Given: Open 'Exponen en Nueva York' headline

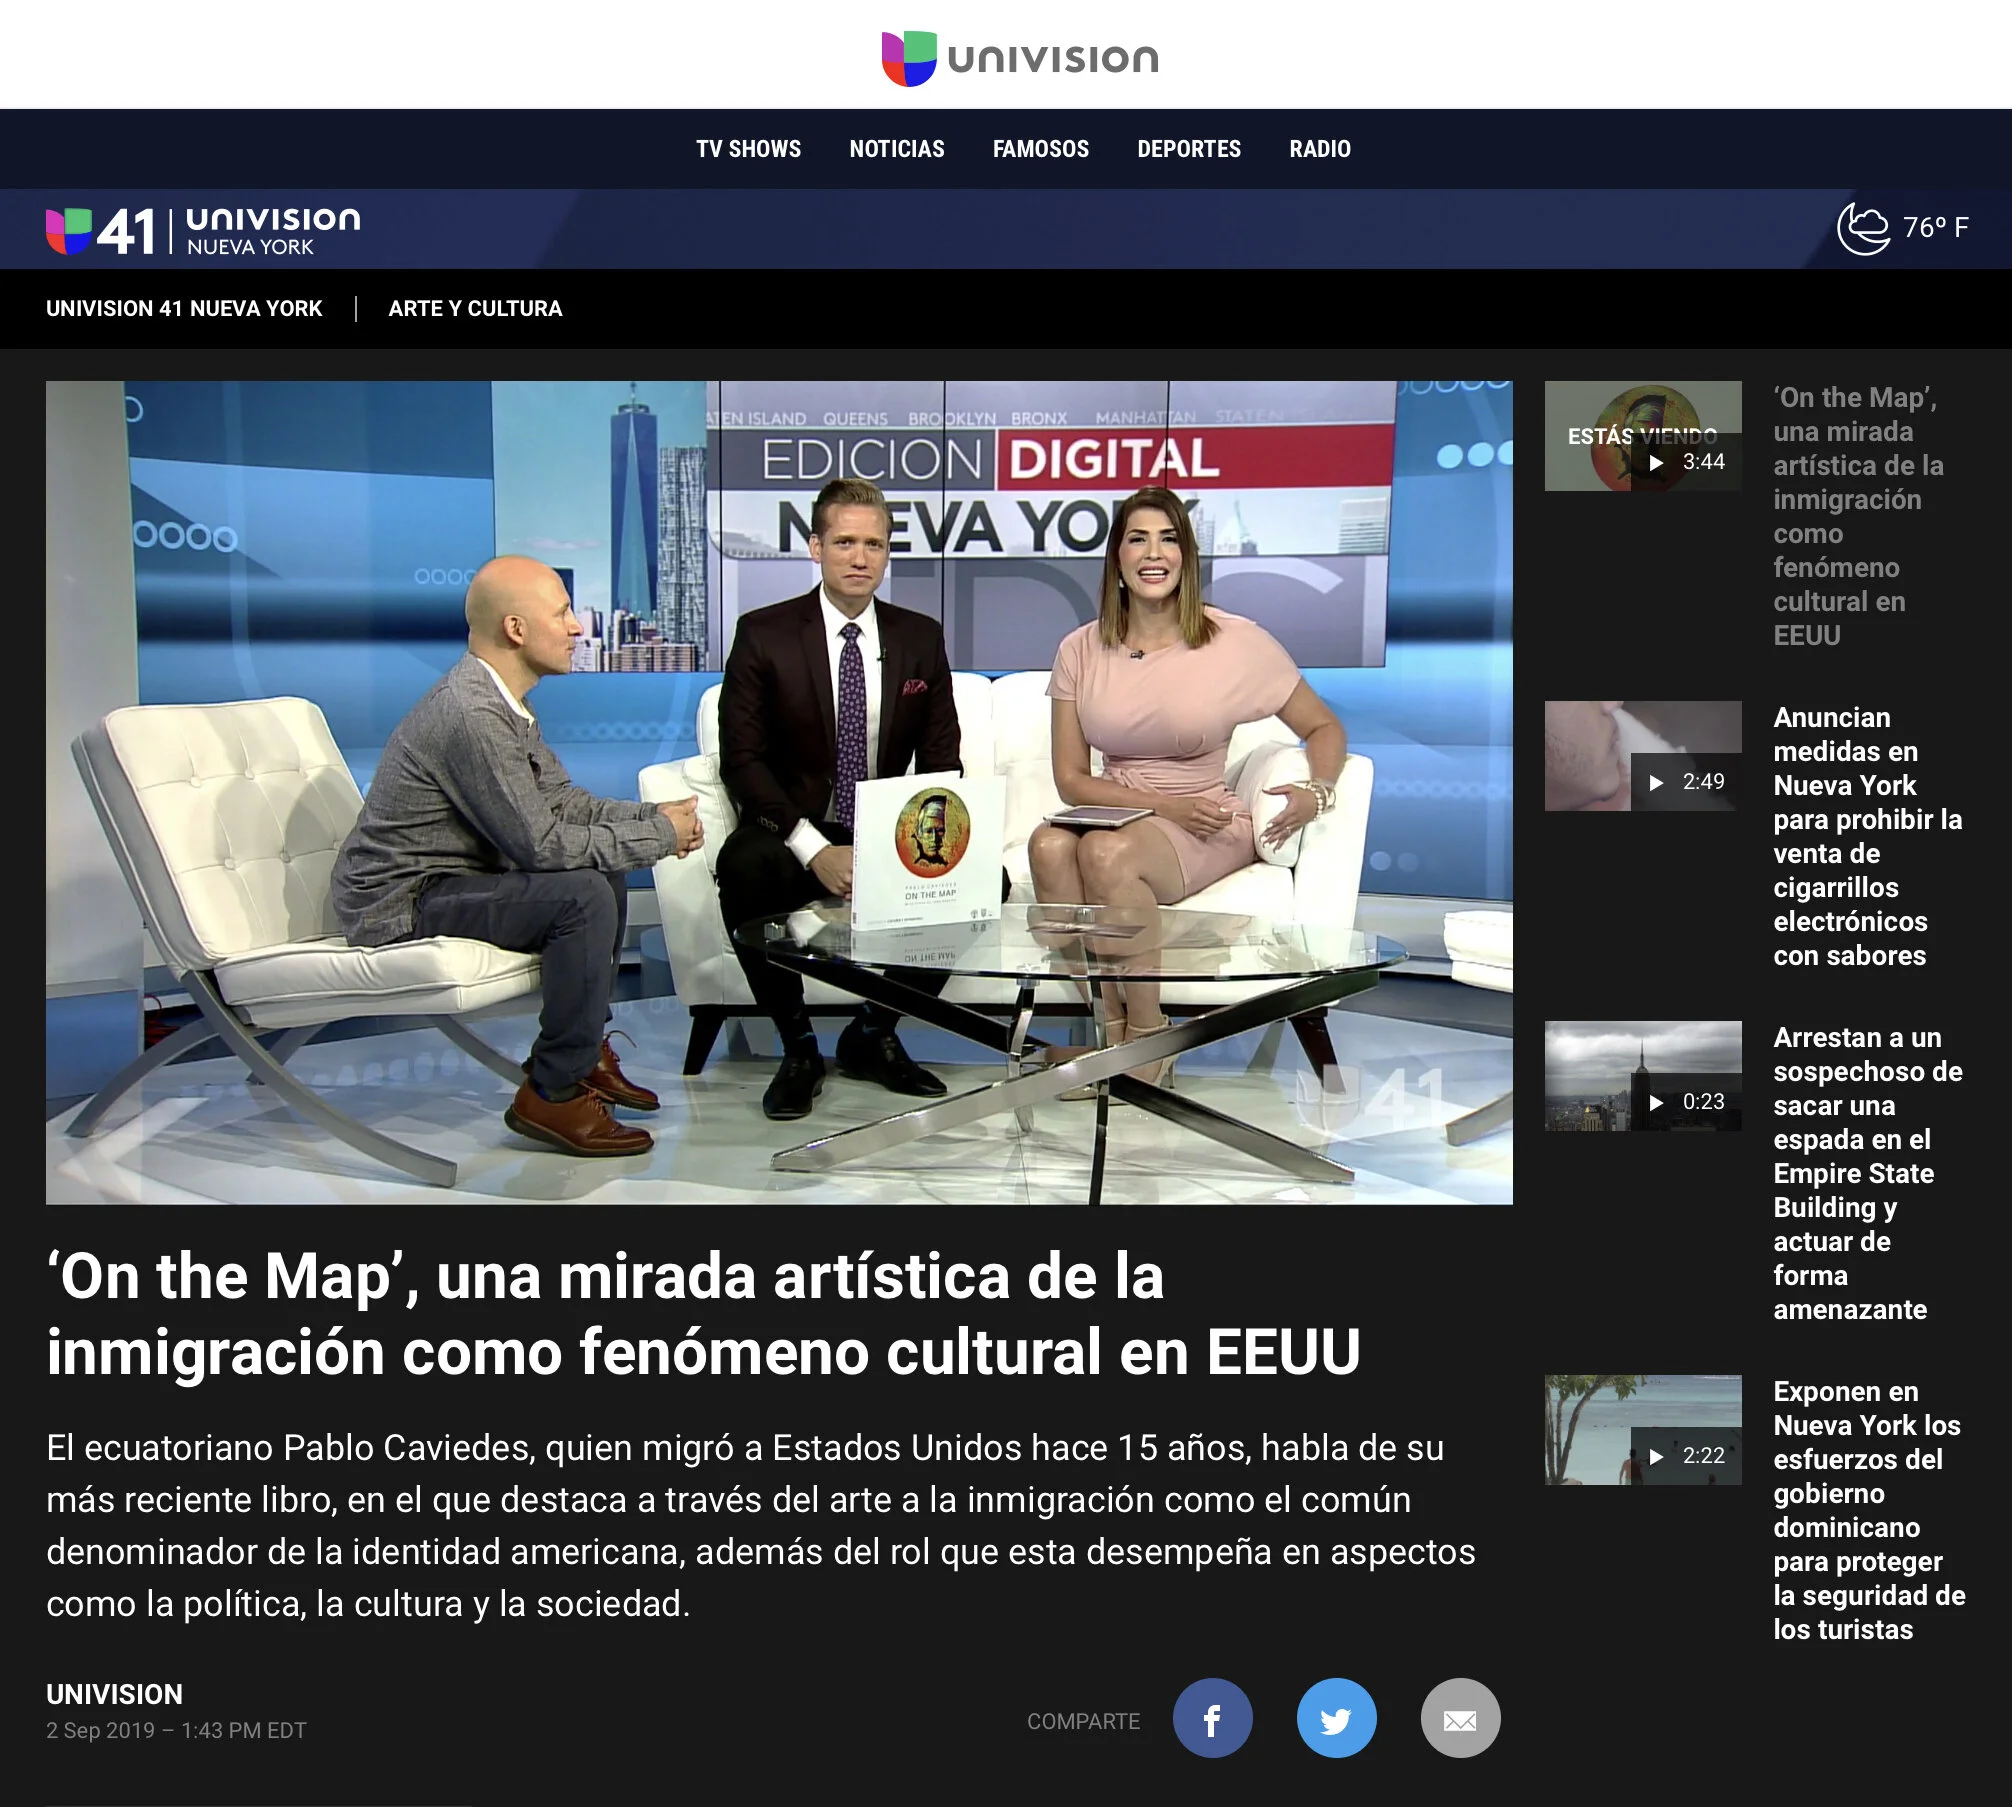Looking at the screenshot, I should coord(1868,1510).
